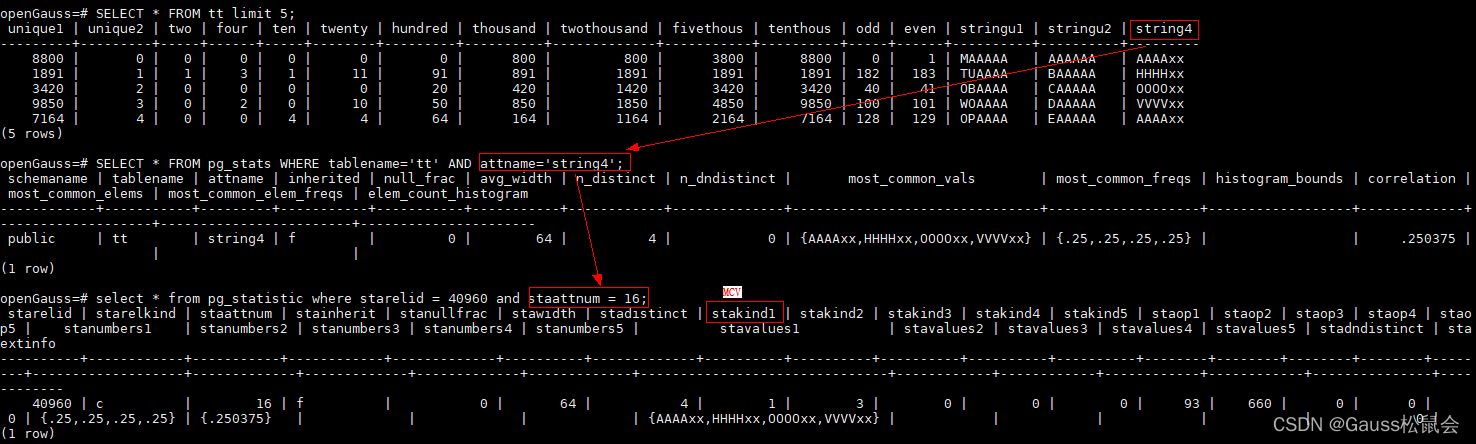The width and height of the screenshot is (1476, 444).
Task: Click the unique1 column header
Action: pyautogui.click(x=37, y=29)
